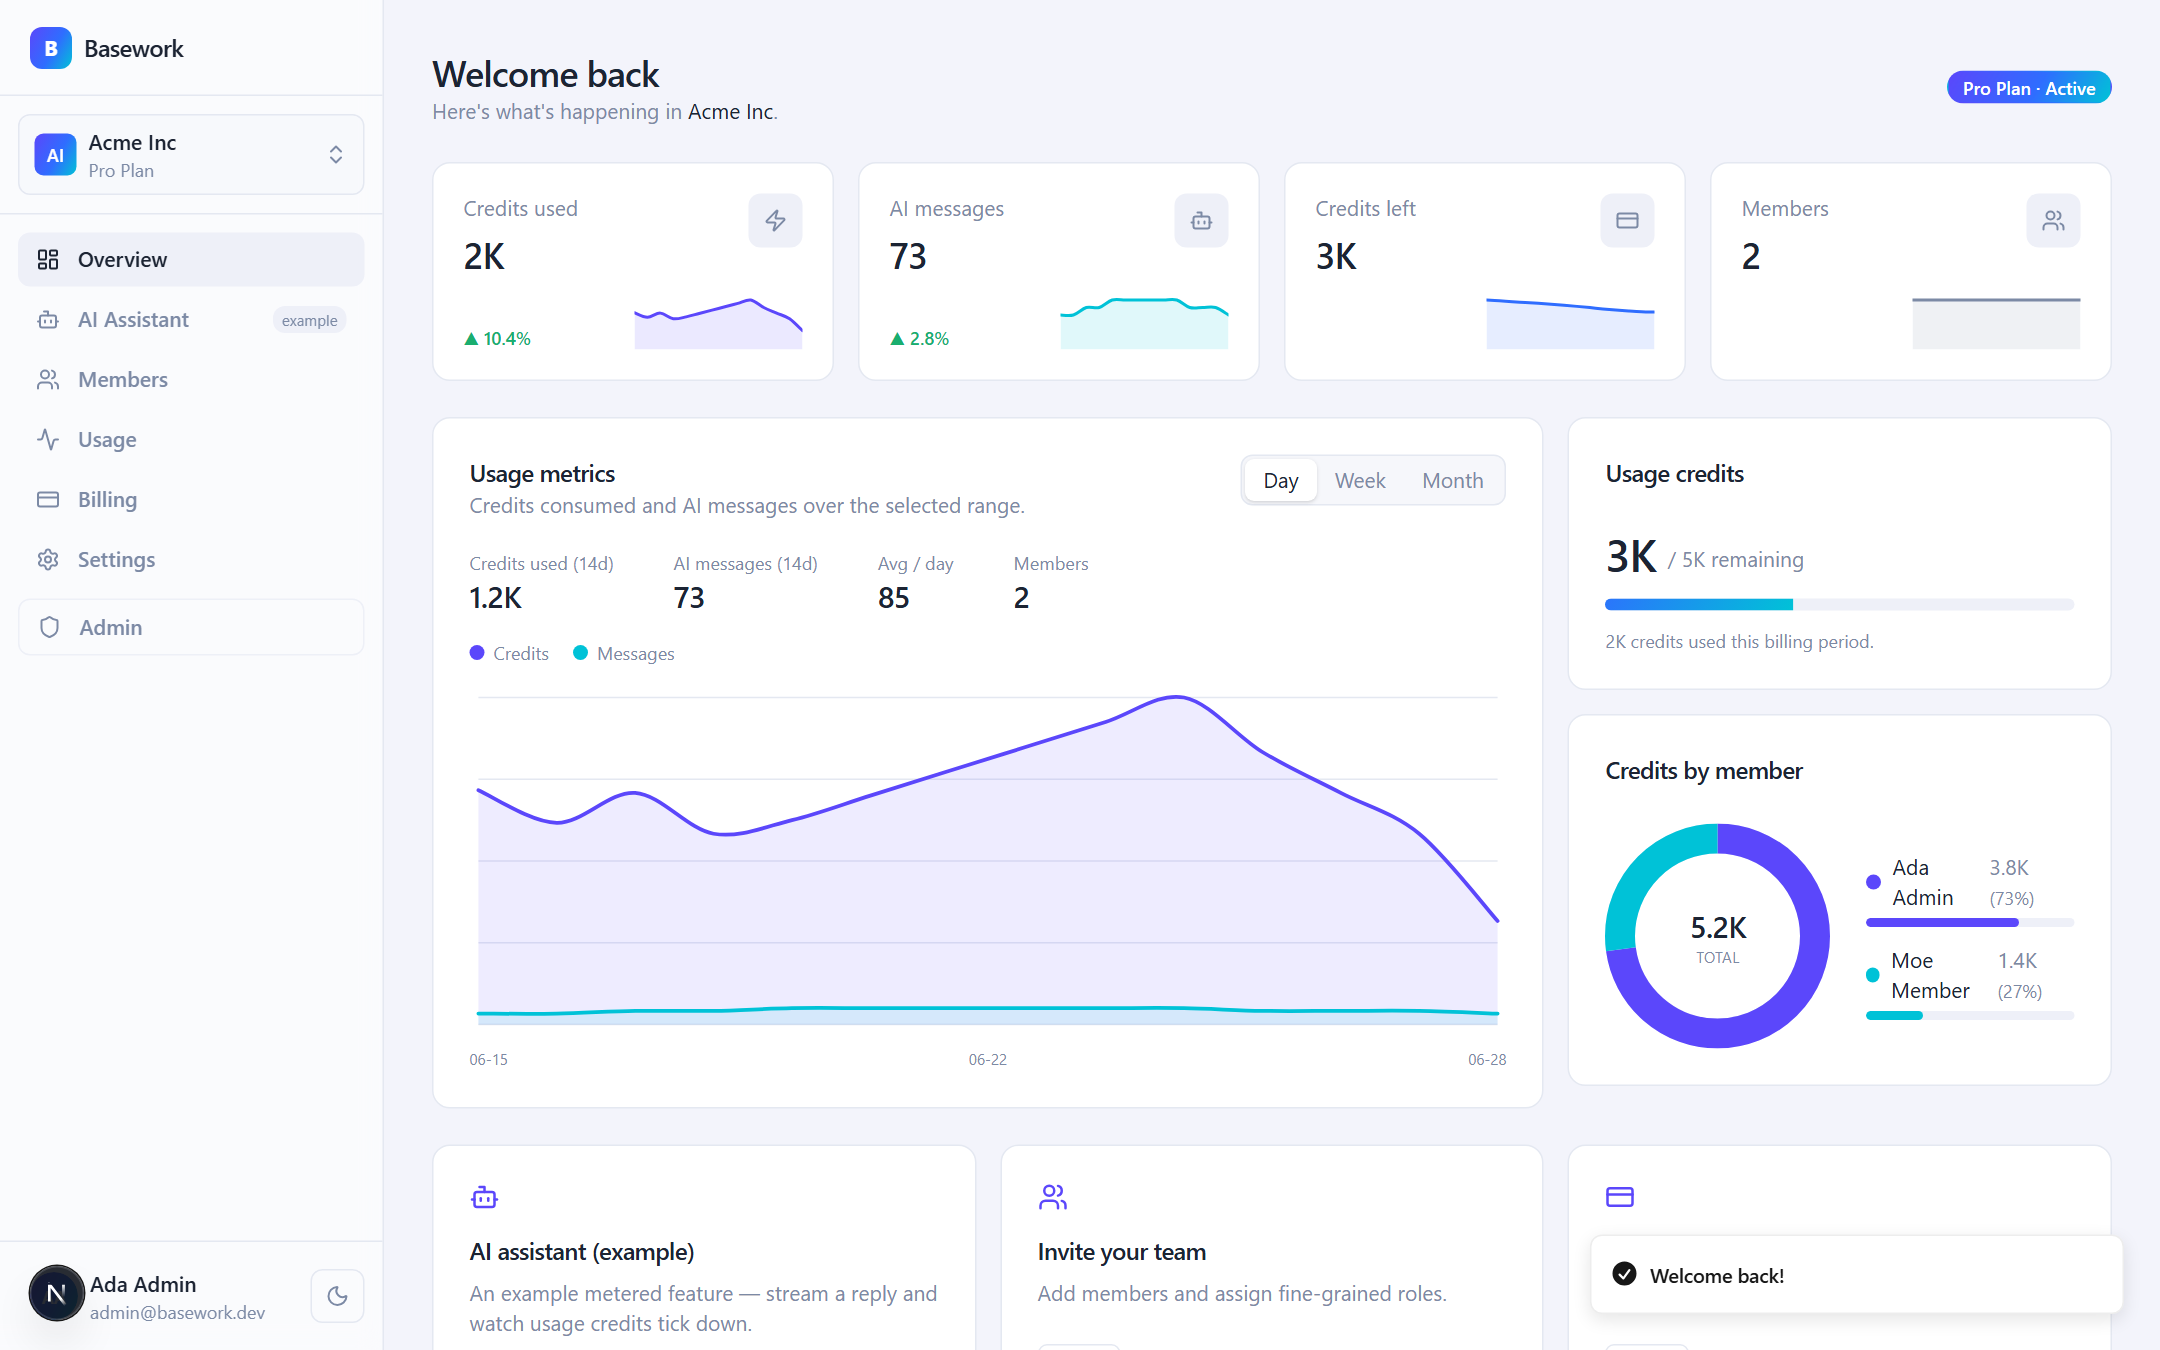Open the Billing page in sidebar
Viewport: 2160px width, 1350px height.
(x=191, y=500)
